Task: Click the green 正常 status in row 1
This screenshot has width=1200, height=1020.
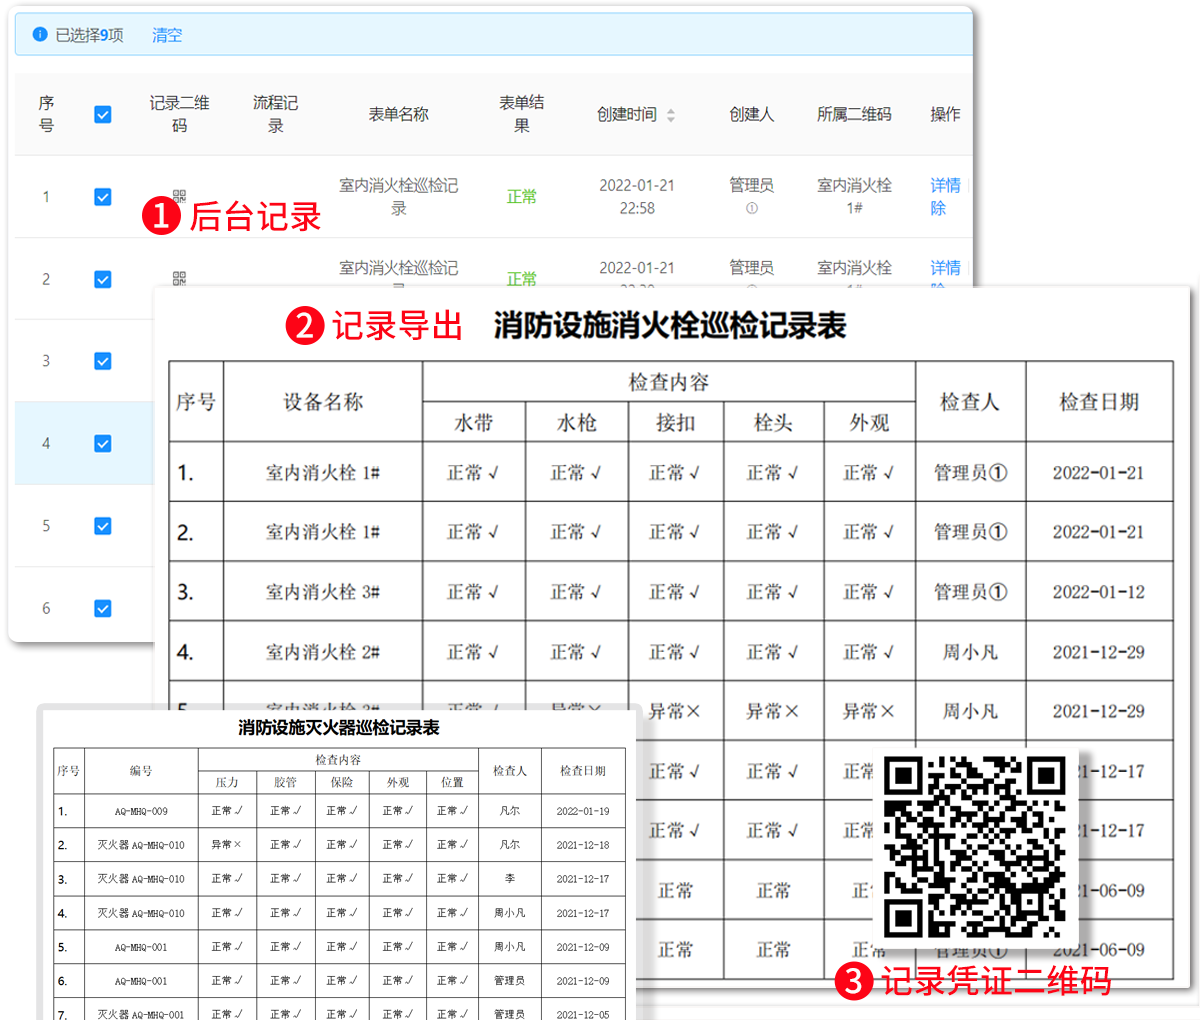Action: tap(521, 197)
